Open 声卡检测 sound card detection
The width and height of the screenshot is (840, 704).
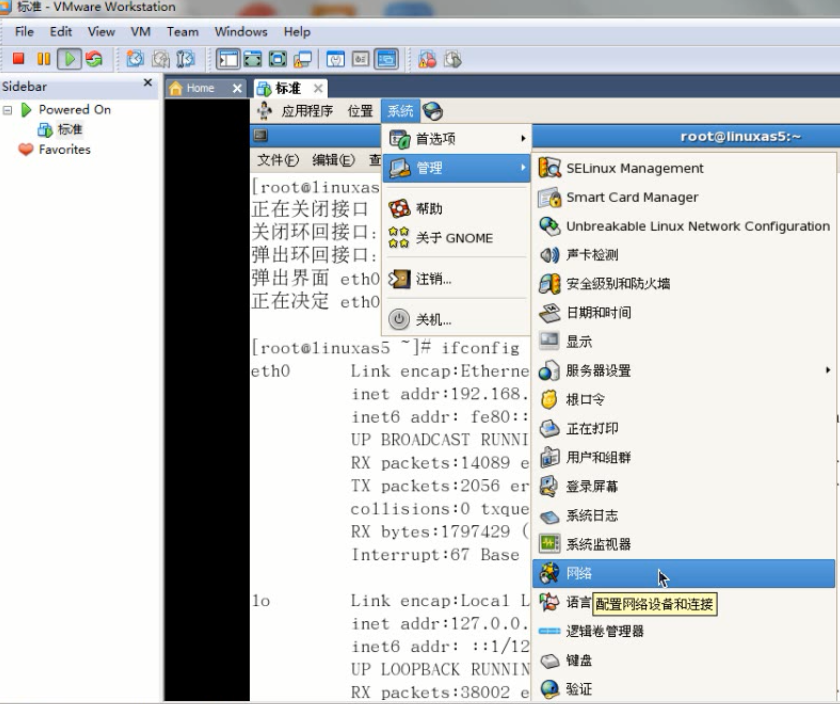[x=684, y=255]
